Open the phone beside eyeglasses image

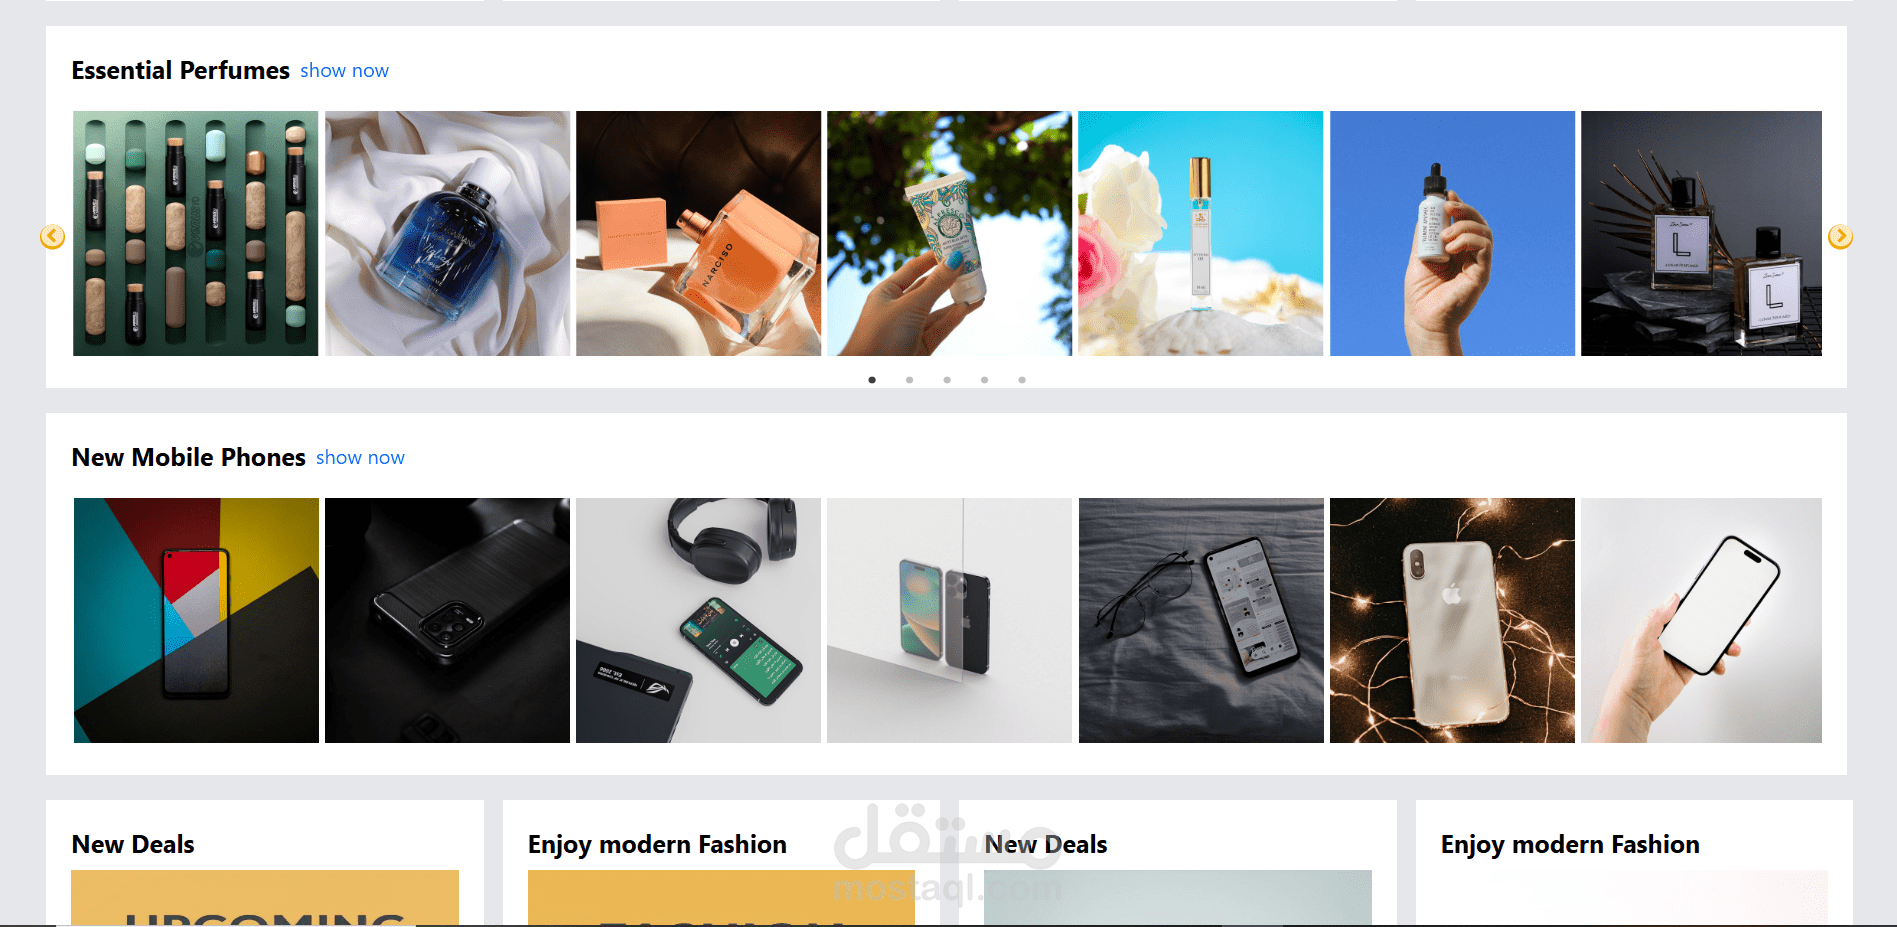pyautogui.click(x=1201, y=620)
